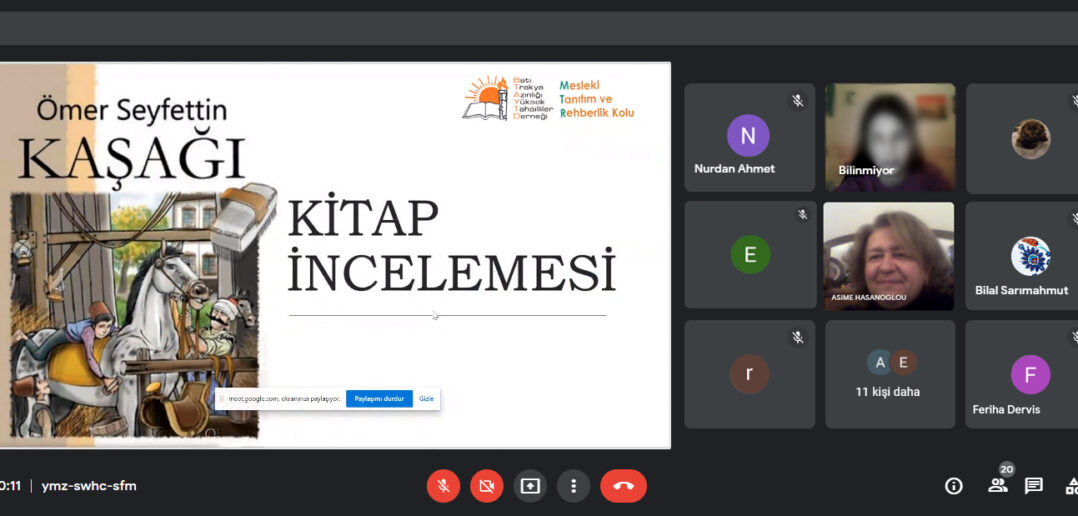Screen dimensions: 1078x516
Task: Show the participants list with badge 20
Action: [998, 484]
